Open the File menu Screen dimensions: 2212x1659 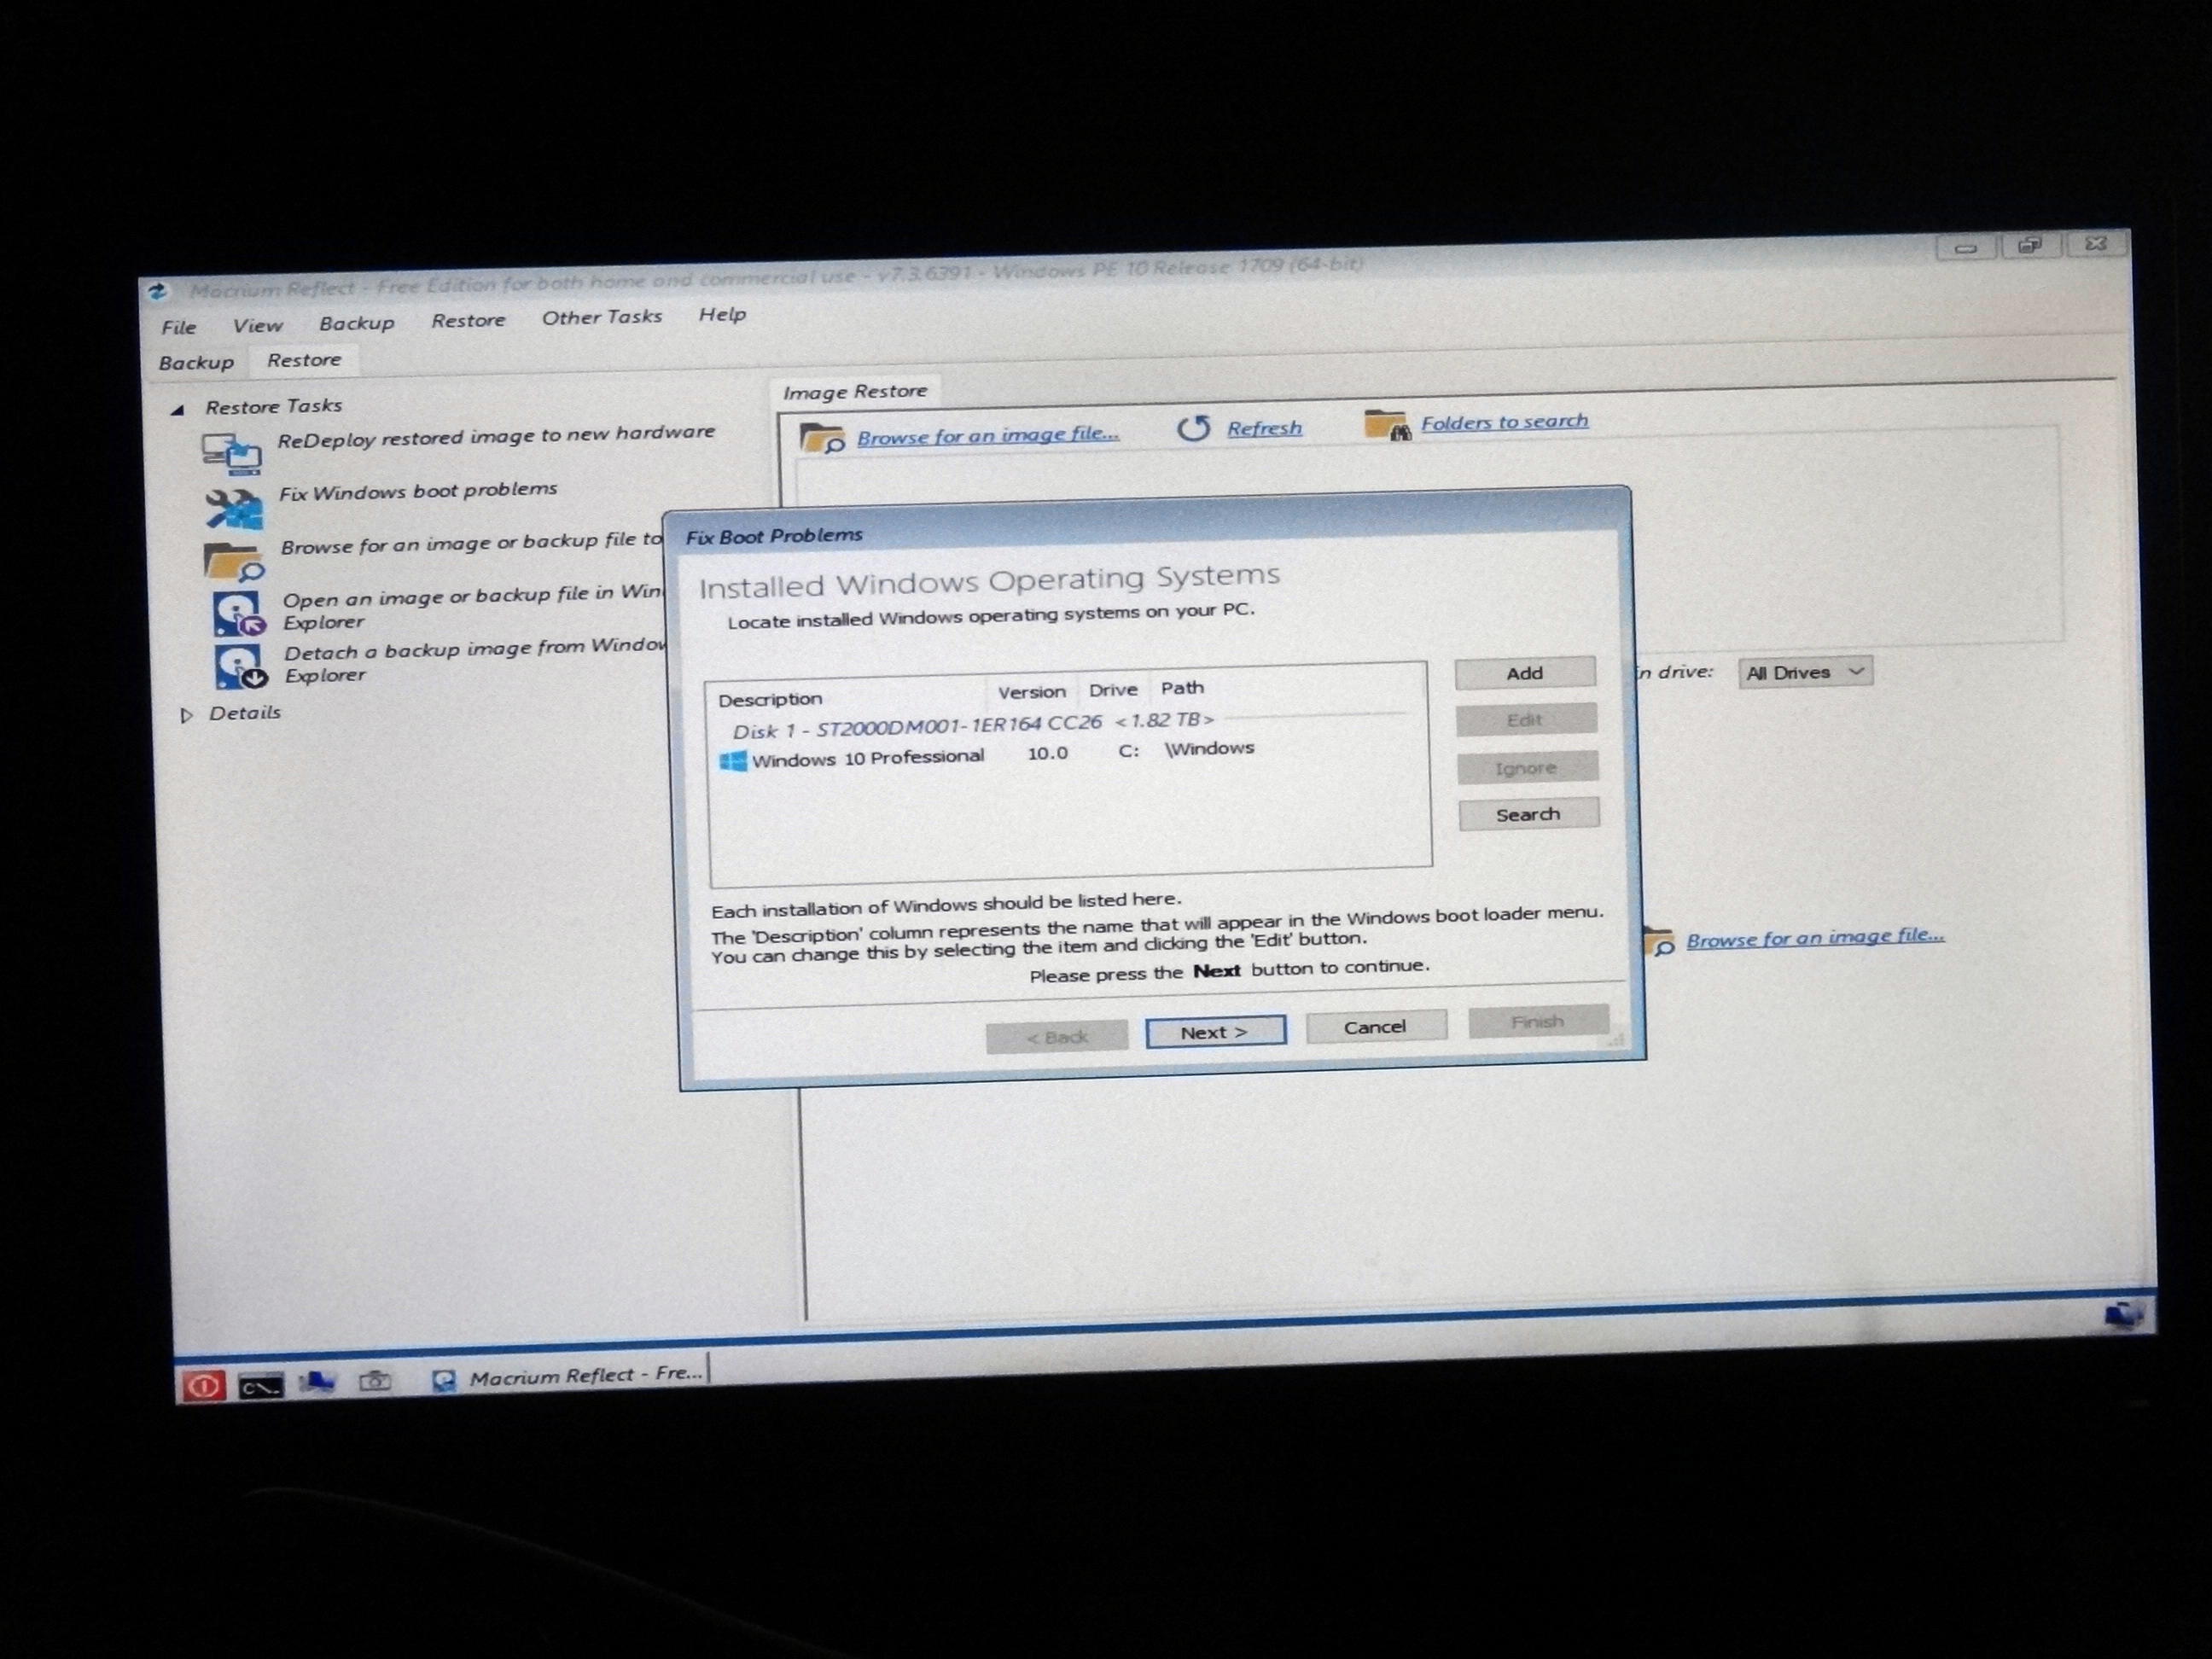pyautogui.click(x=179, y=327)
